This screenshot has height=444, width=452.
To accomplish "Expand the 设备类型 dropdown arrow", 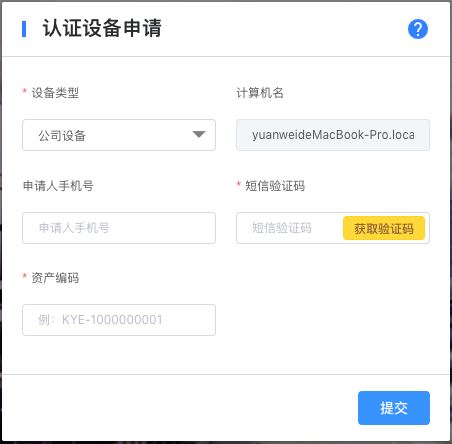I will pos(199,134).
